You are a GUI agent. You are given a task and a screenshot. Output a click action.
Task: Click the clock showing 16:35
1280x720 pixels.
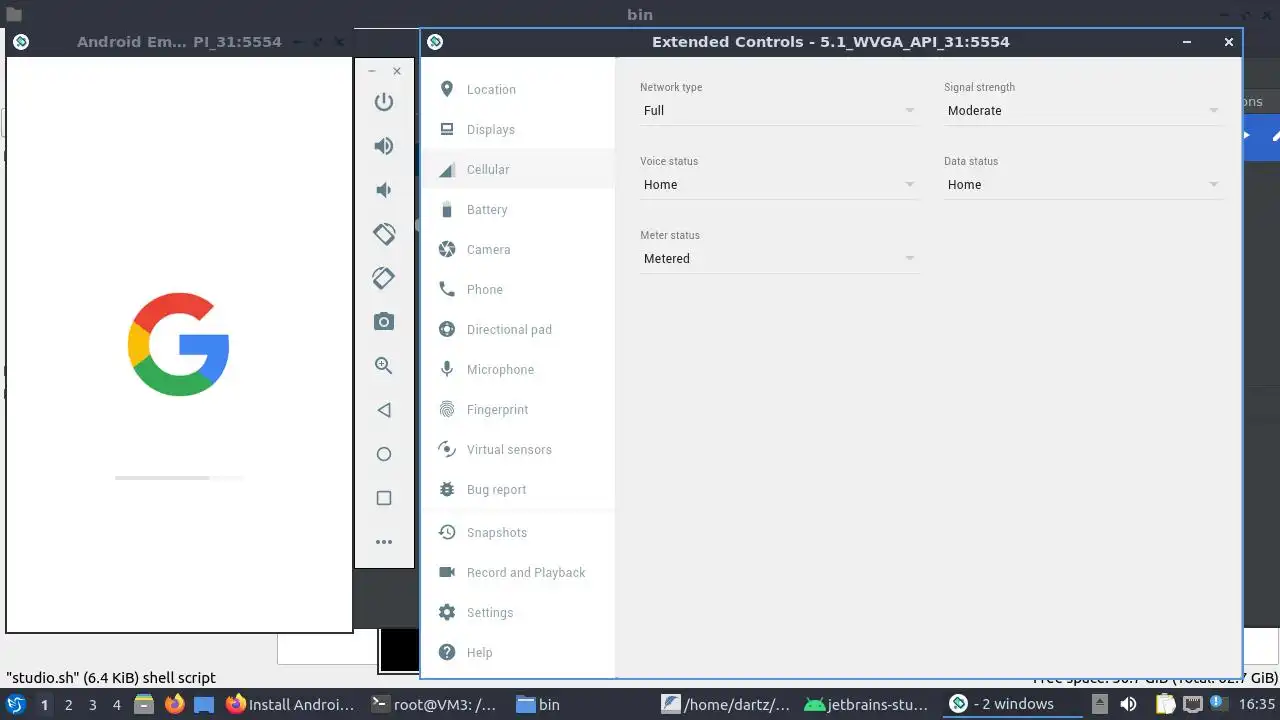(x=1257, y=705)
